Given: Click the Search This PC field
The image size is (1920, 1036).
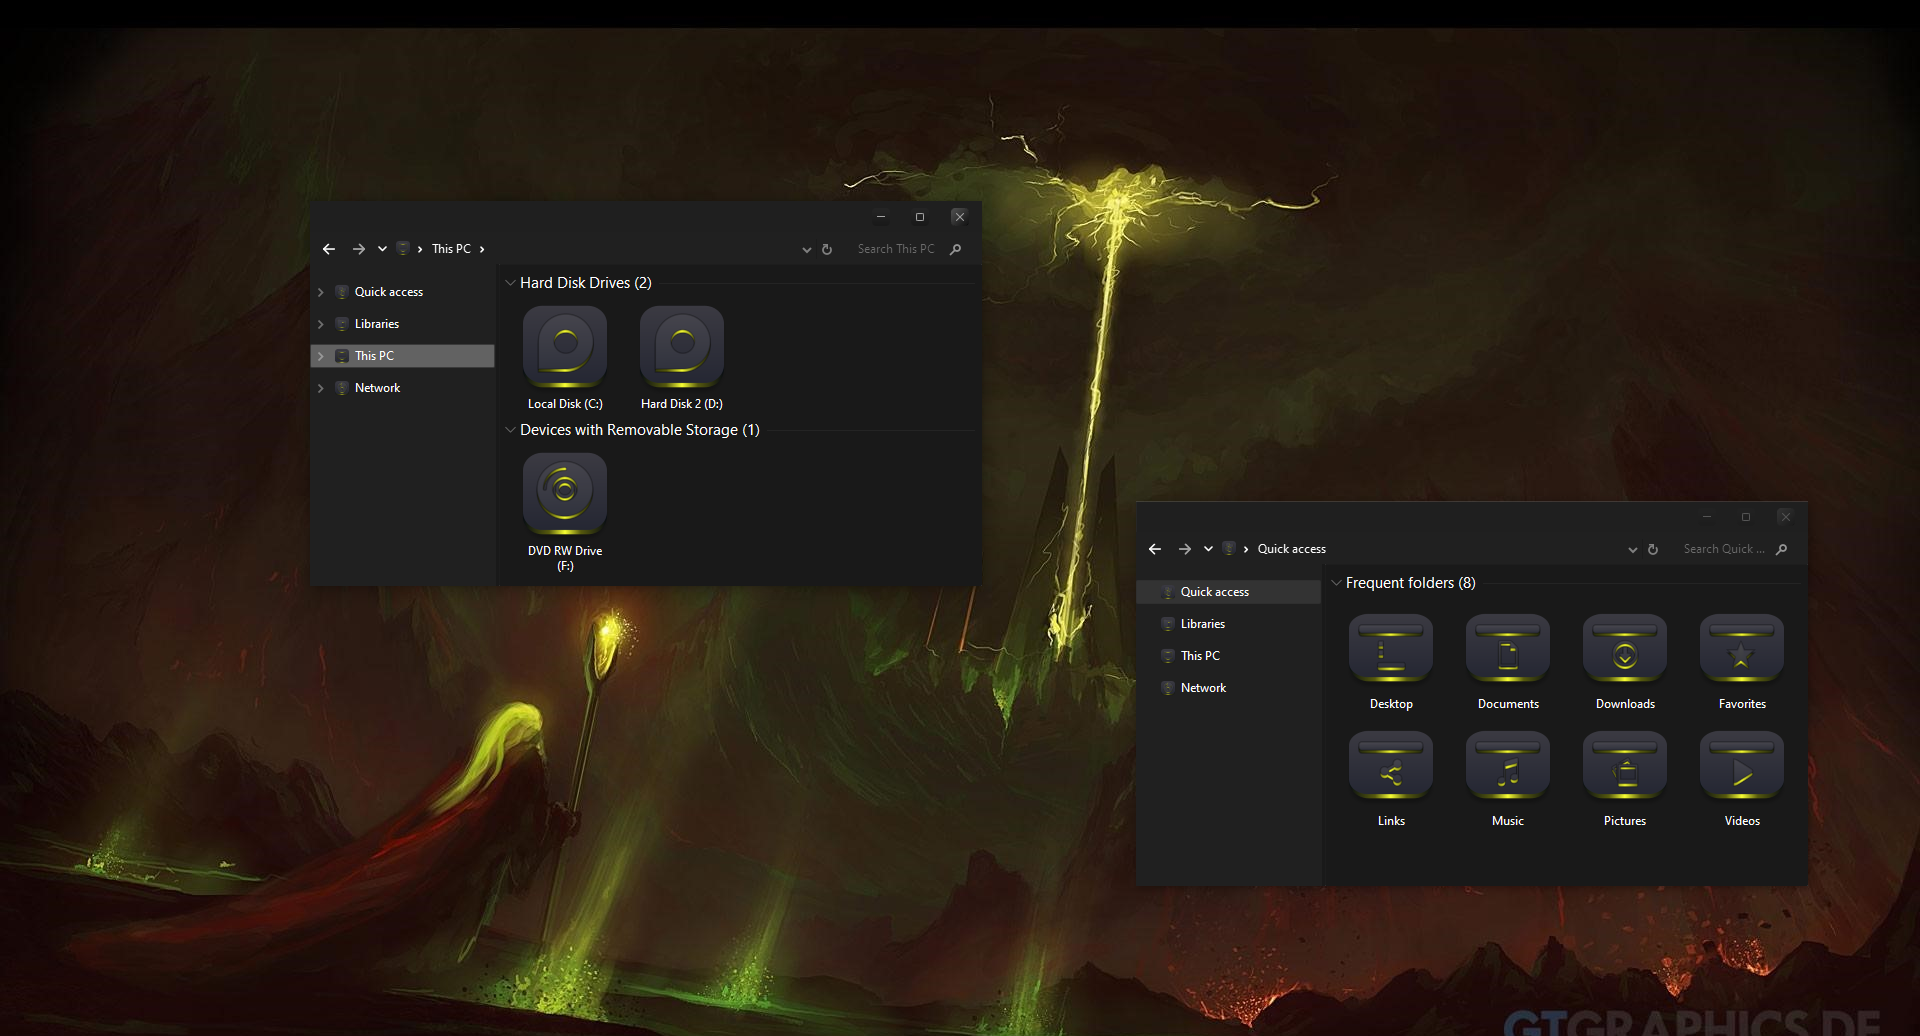Looking at the screenshot, I should click(x=896, y=249).
